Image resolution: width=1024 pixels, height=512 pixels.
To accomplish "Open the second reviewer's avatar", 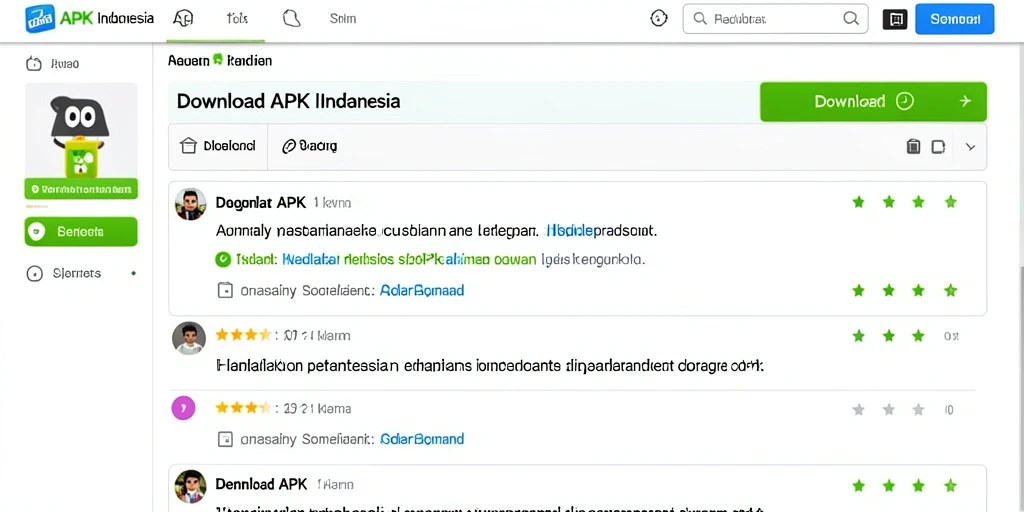I will (189, 338).
